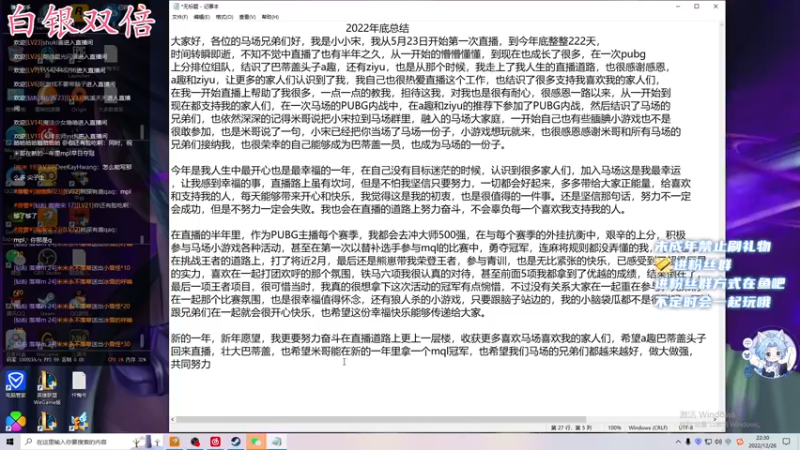Maximize the Notepad window
Image resolution: width=800 pixels, height=450 pixels.
click(x=696, y=6)
